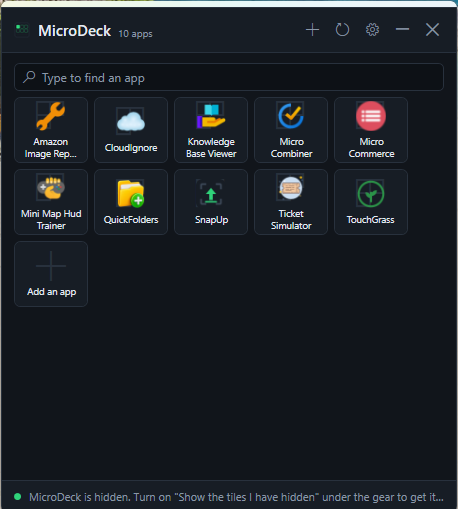This screenshot has width=458, height=509.
Task: Focus the 'Type to find an app' field
Action: tap(229, 77)
